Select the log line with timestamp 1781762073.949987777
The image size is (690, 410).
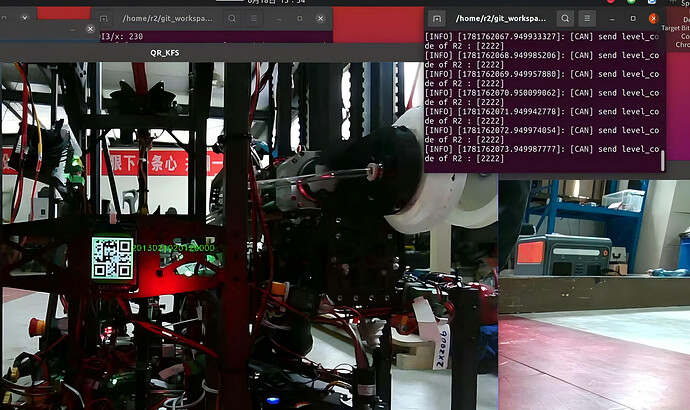(x=542, y=149)
